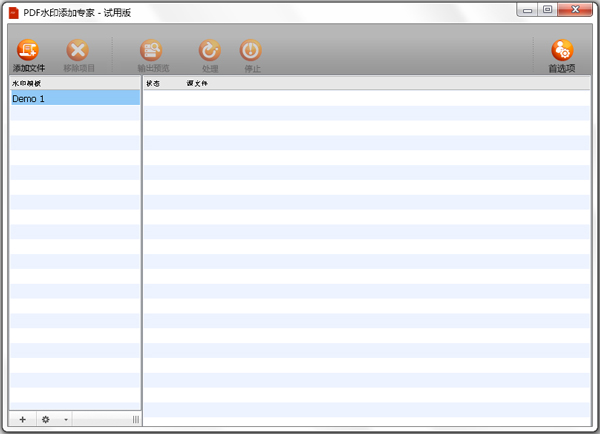Open the Output Preview (输出预览) tool
Screen dimensions: 600x434
click(153, 52)
